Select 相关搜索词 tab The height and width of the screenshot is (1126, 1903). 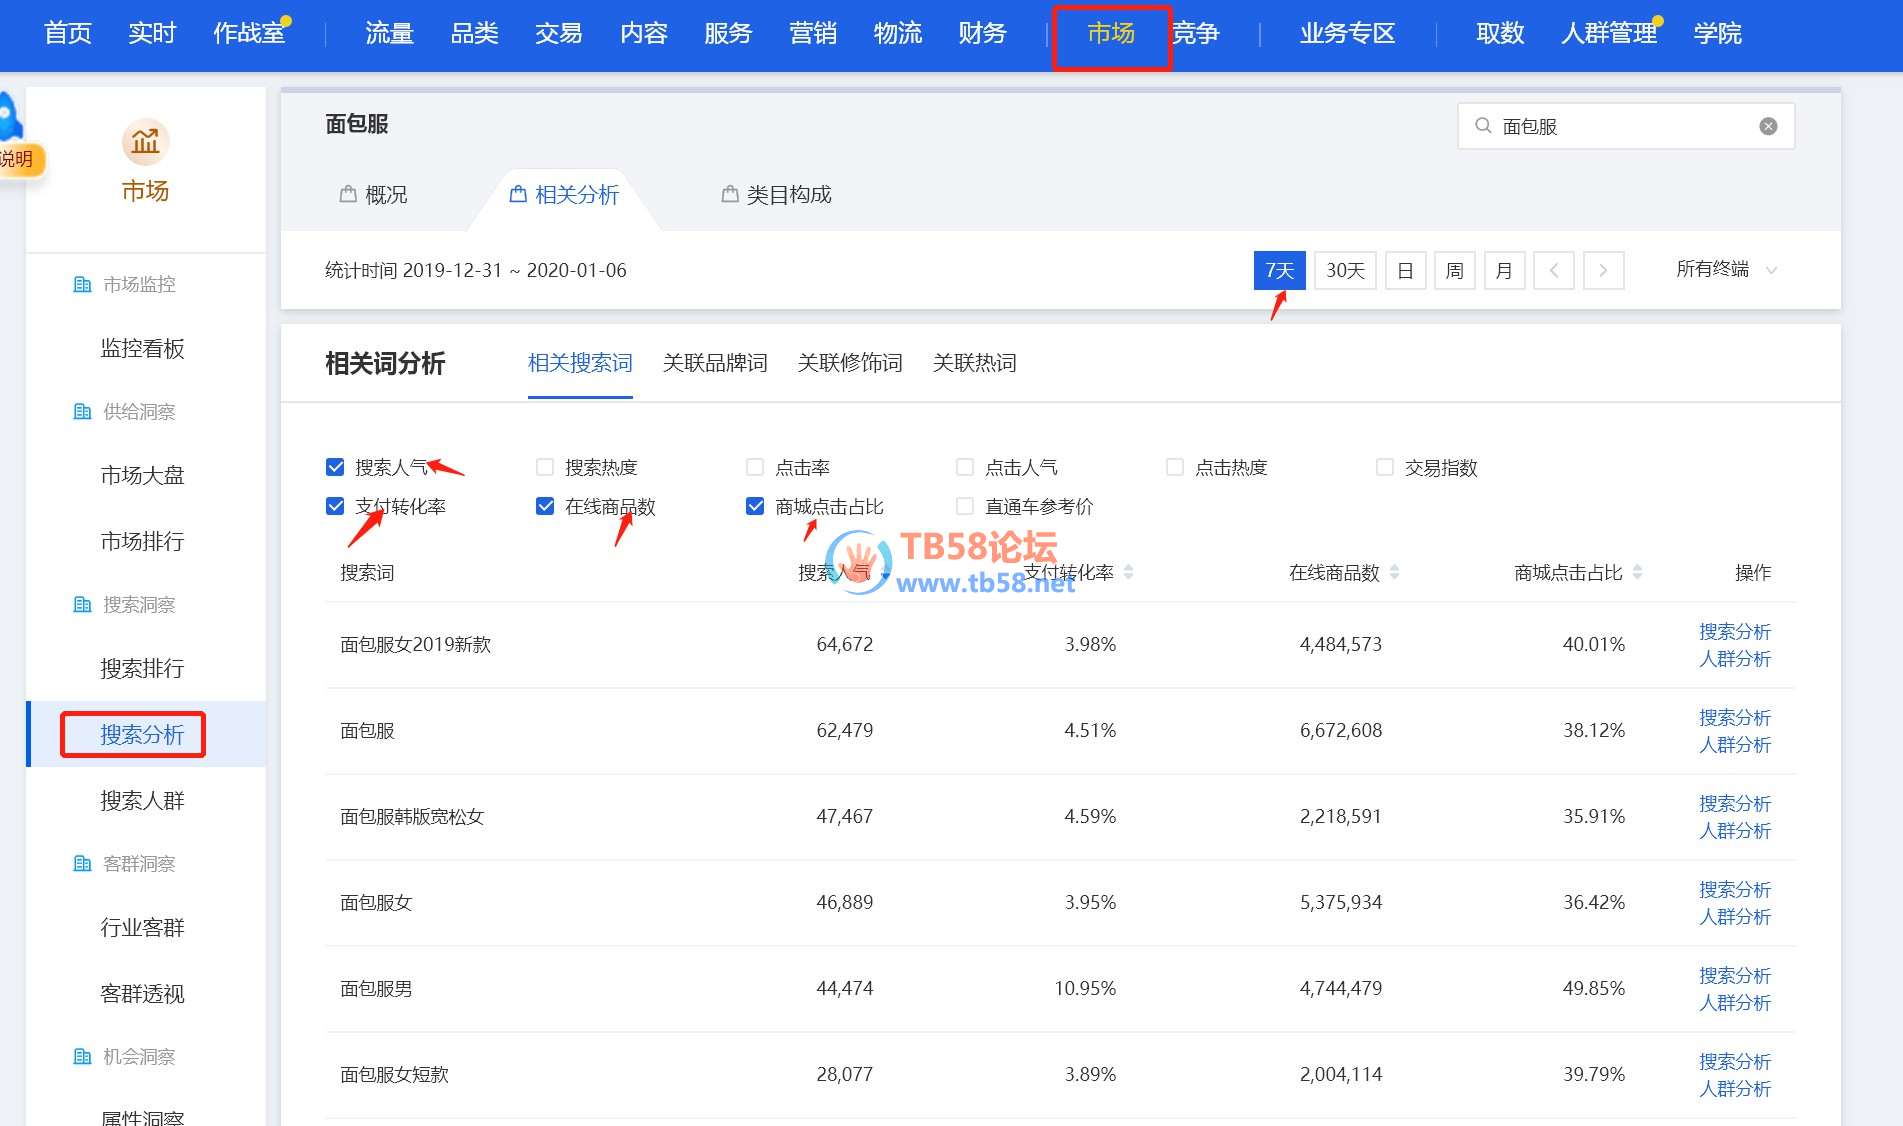[580, 363]
